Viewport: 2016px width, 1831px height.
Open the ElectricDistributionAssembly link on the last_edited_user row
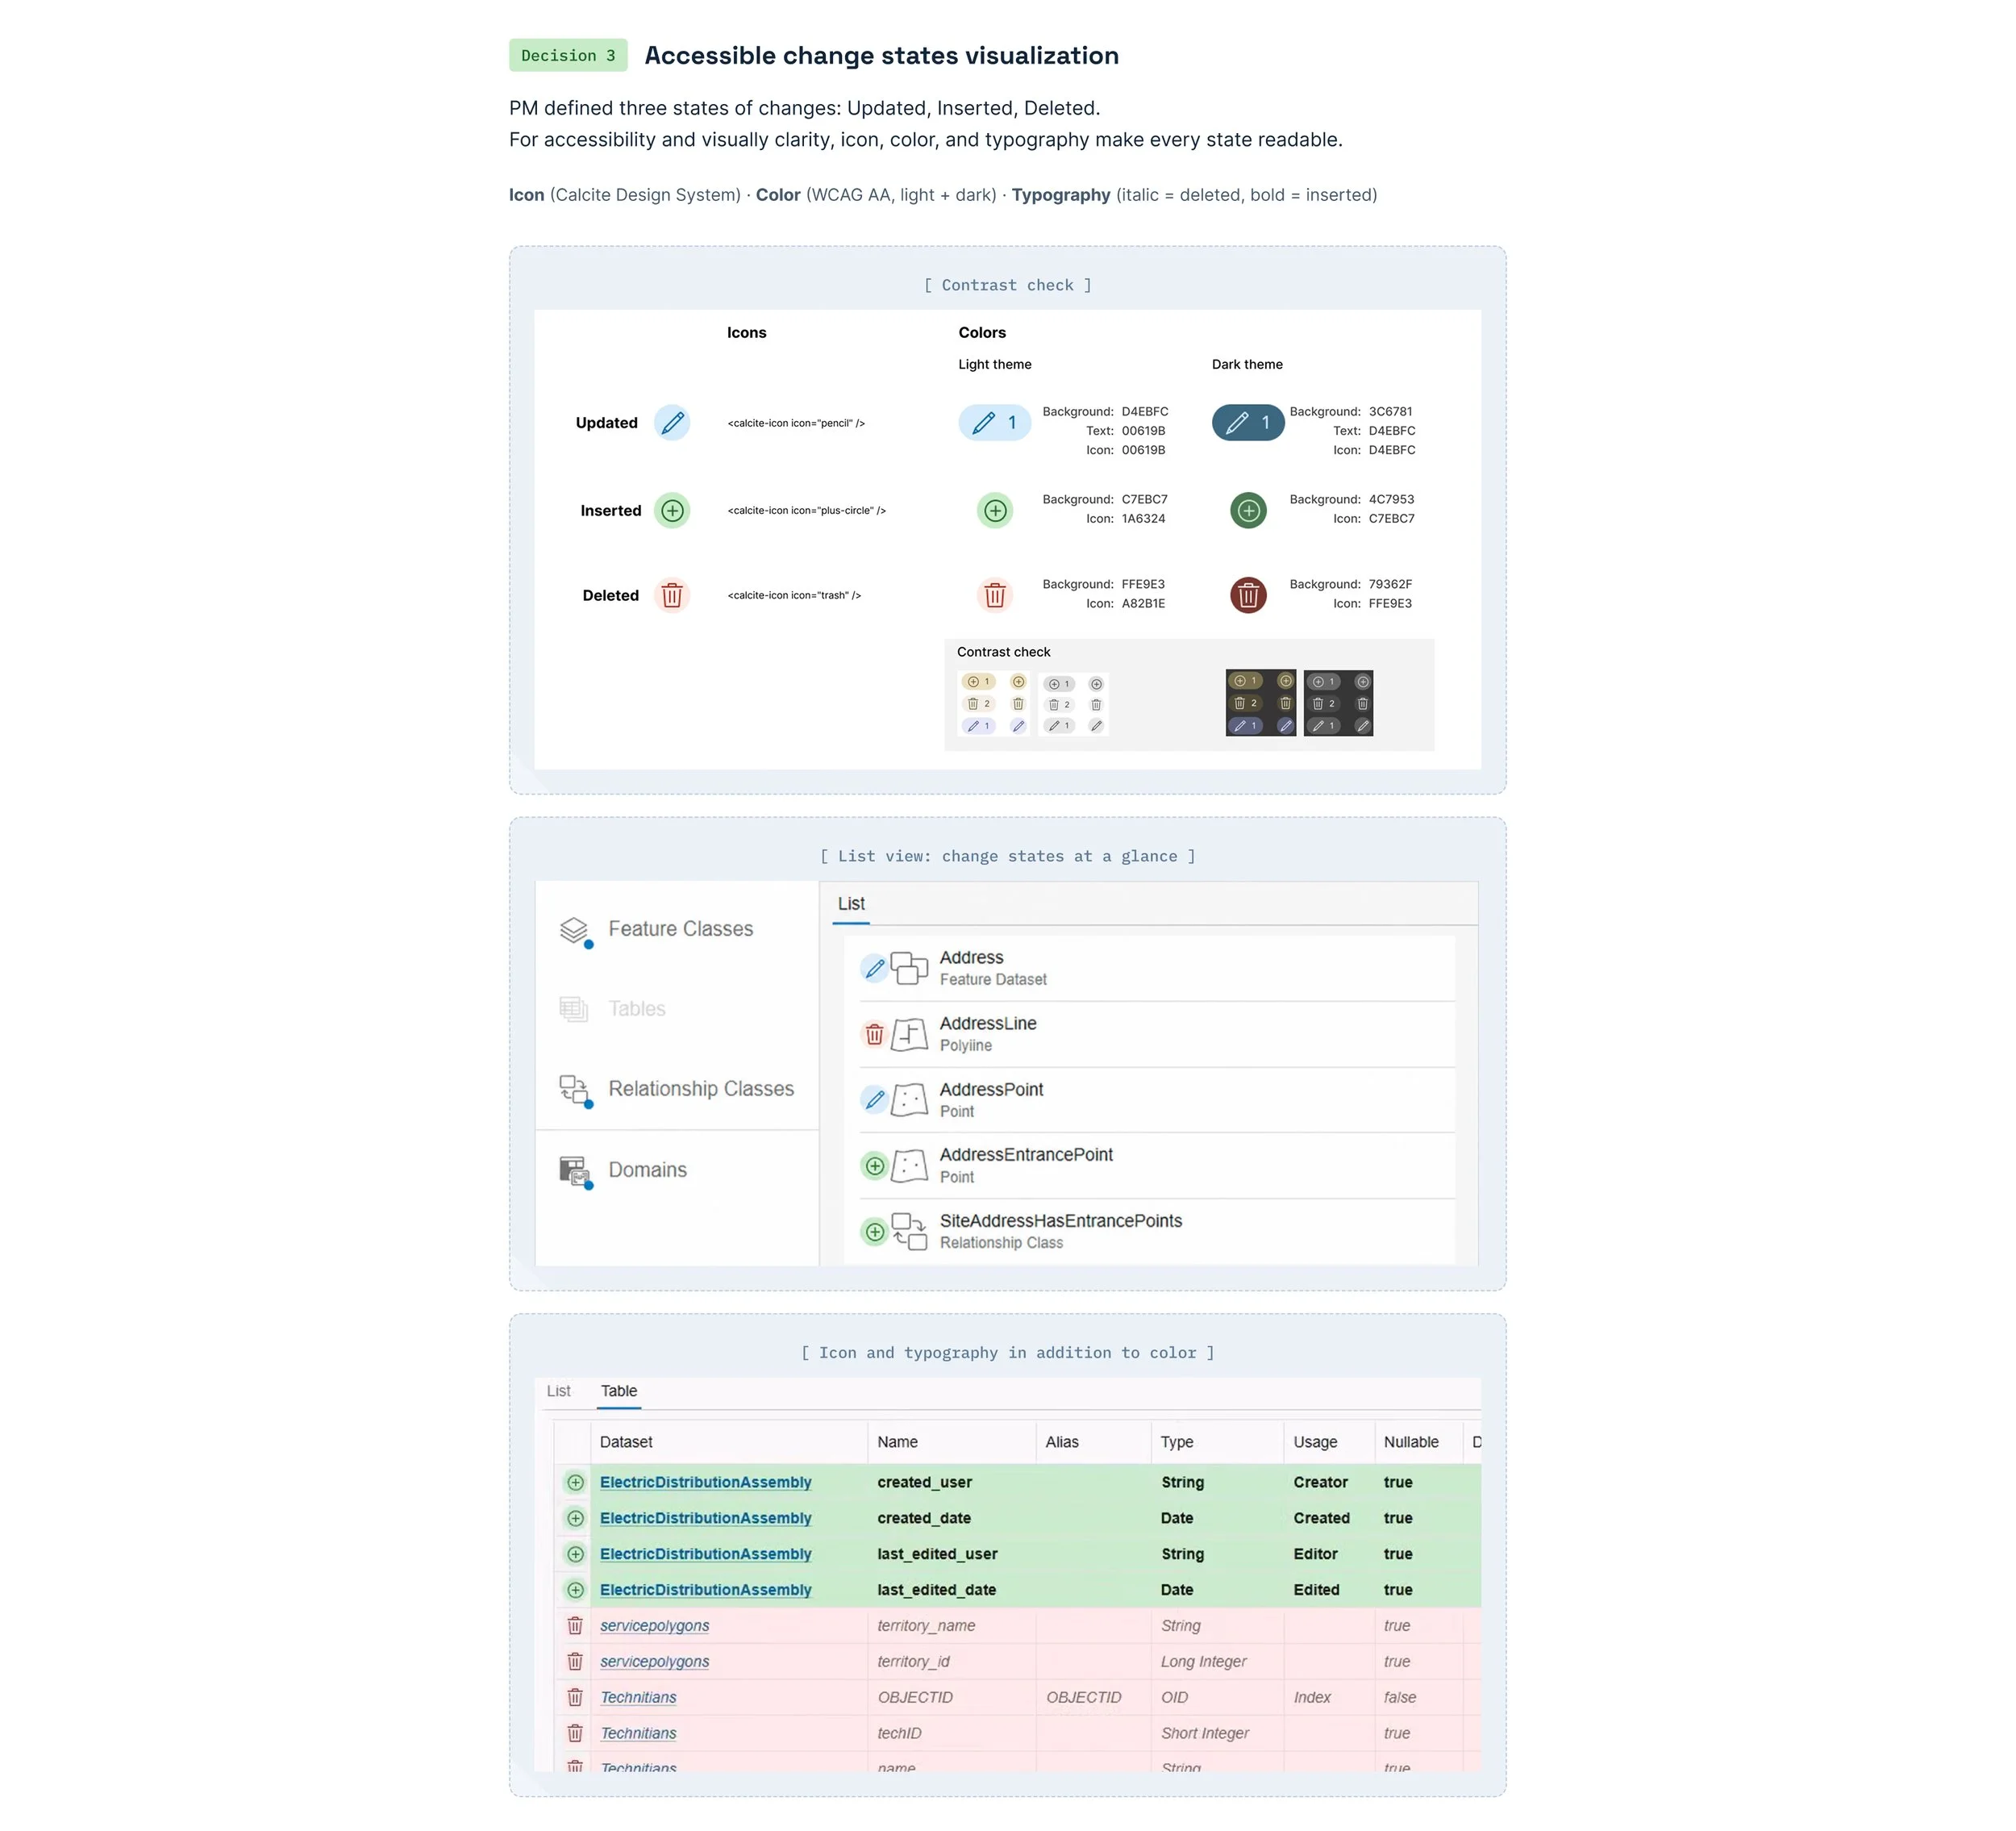[x=706, y=1555]
